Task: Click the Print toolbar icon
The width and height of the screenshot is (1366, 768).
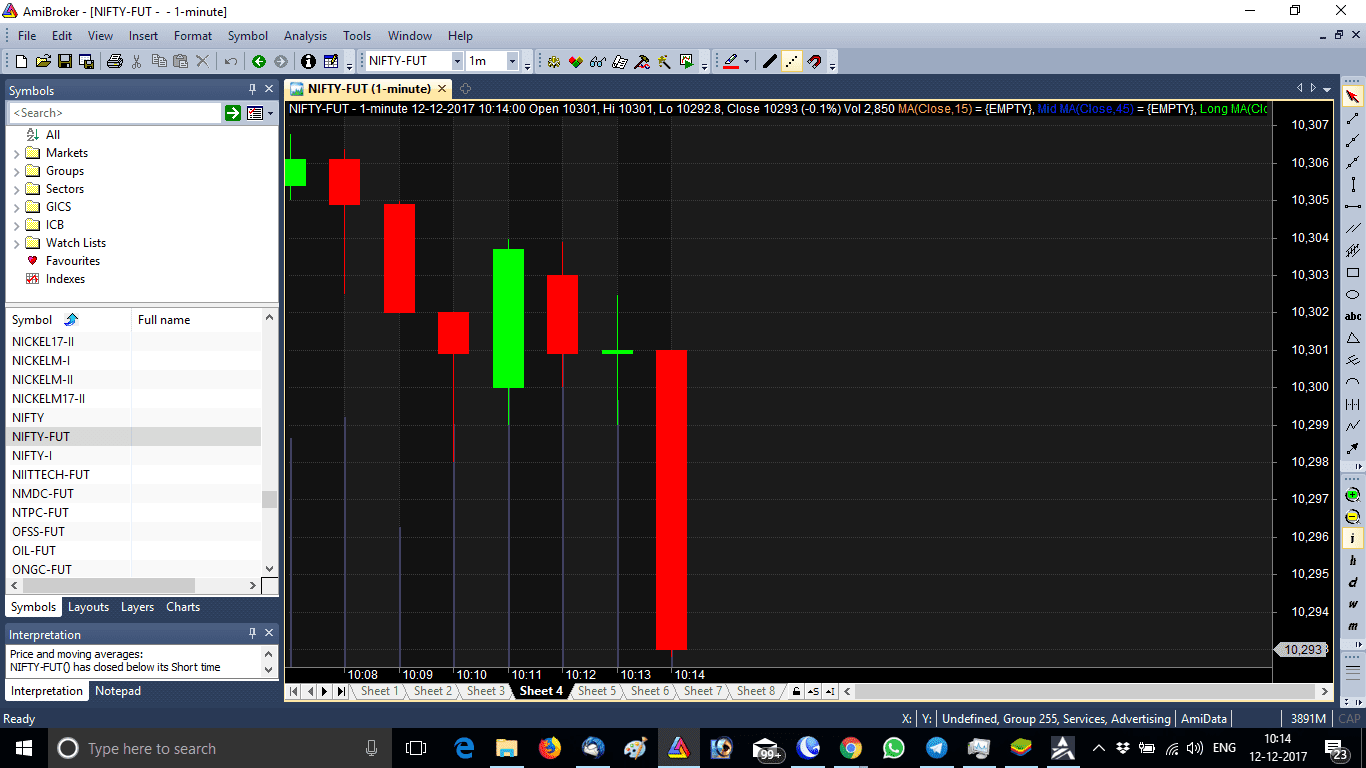Action: click(114, 61)
